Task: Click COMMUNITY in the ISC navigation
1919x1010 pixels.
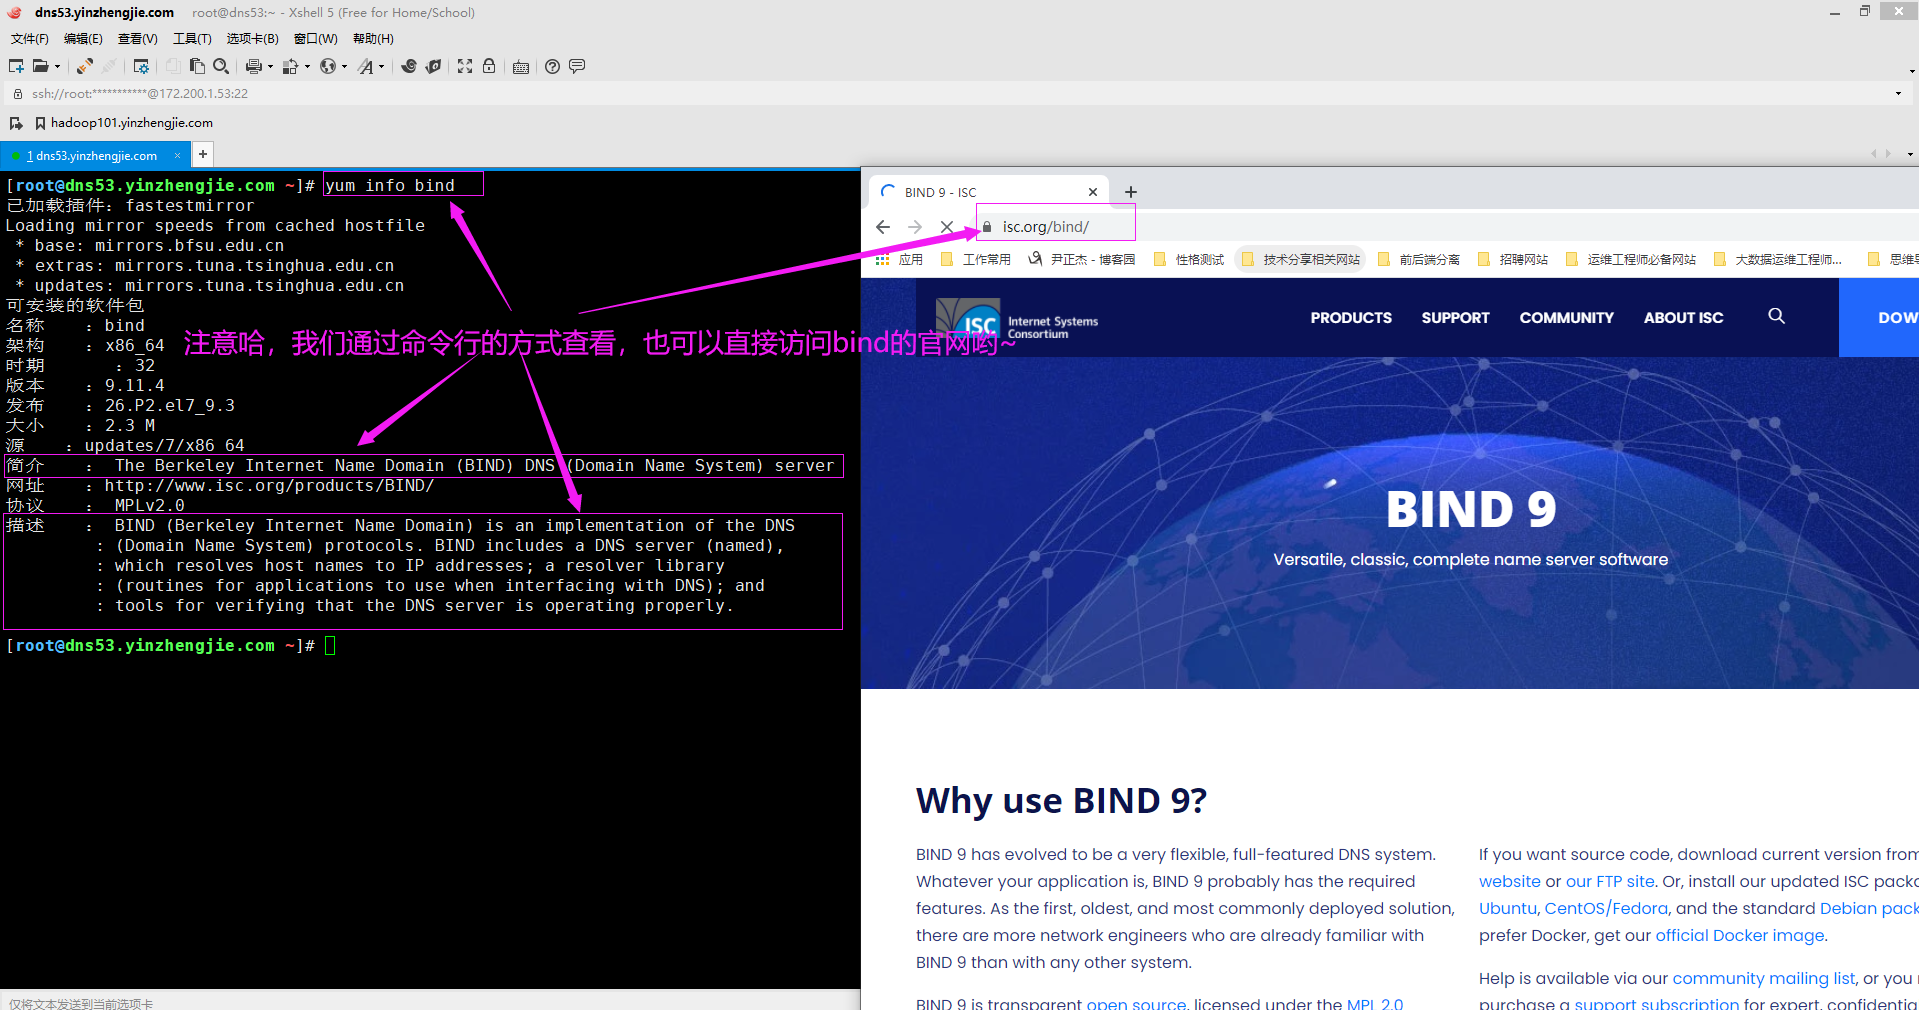Action: [x=1566, y=318]
